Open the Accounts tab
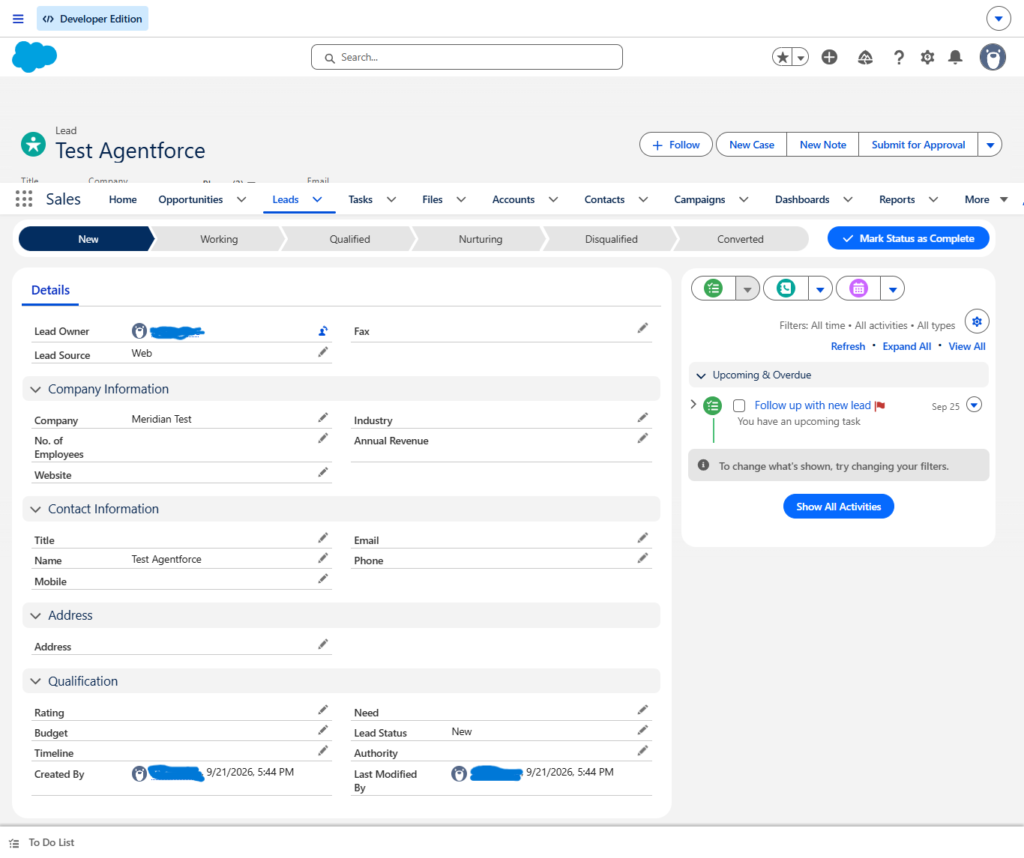The width and height of the screenshot is (1024, 858). [513, 199]
